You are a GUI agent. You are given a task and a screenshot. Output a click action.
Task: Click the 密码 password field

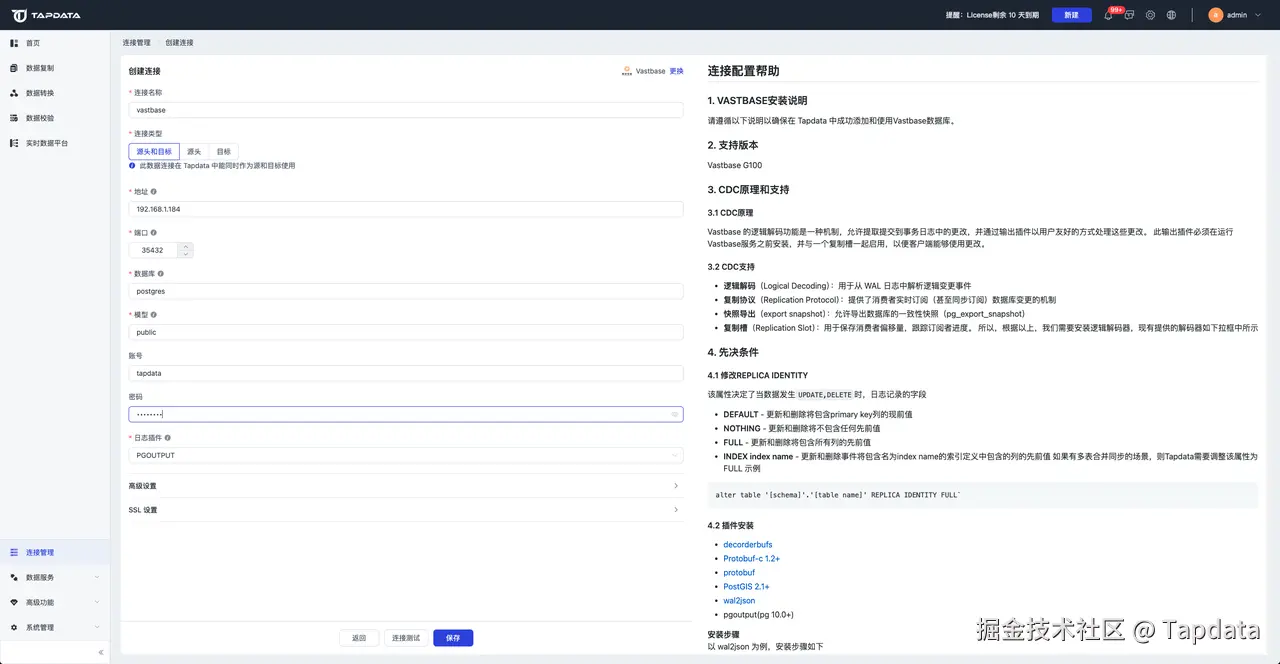click(x=406, y=414)
